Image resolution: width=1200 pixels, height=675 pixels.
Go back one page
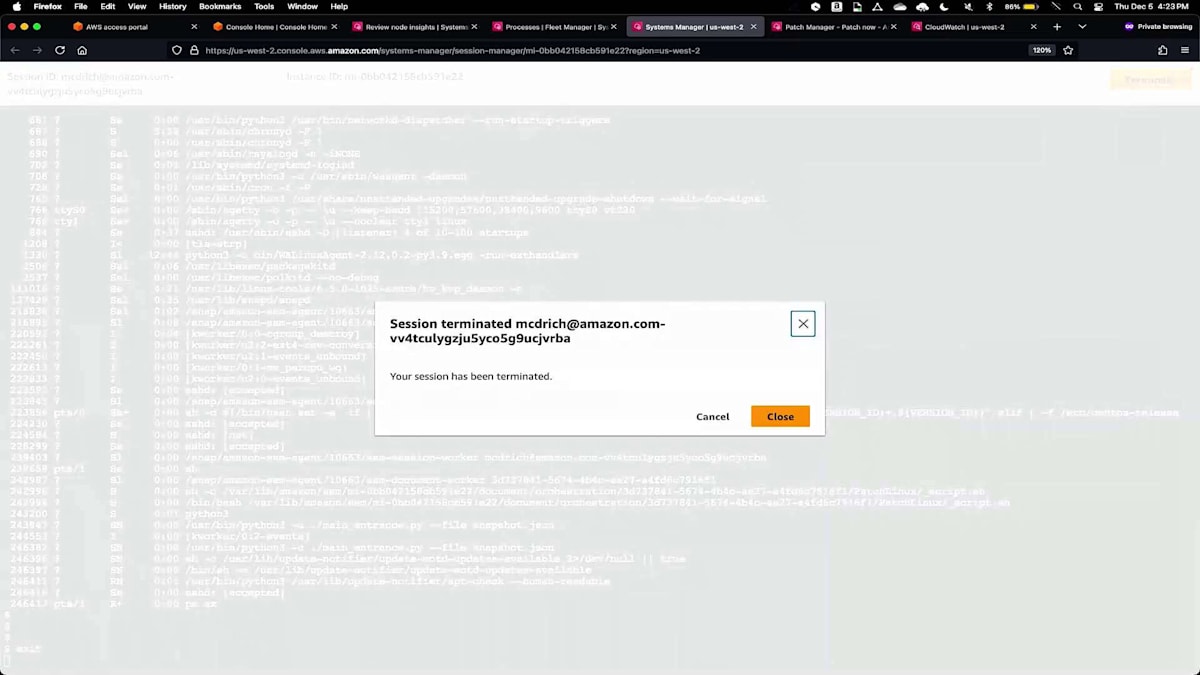[x=15, y=50]
